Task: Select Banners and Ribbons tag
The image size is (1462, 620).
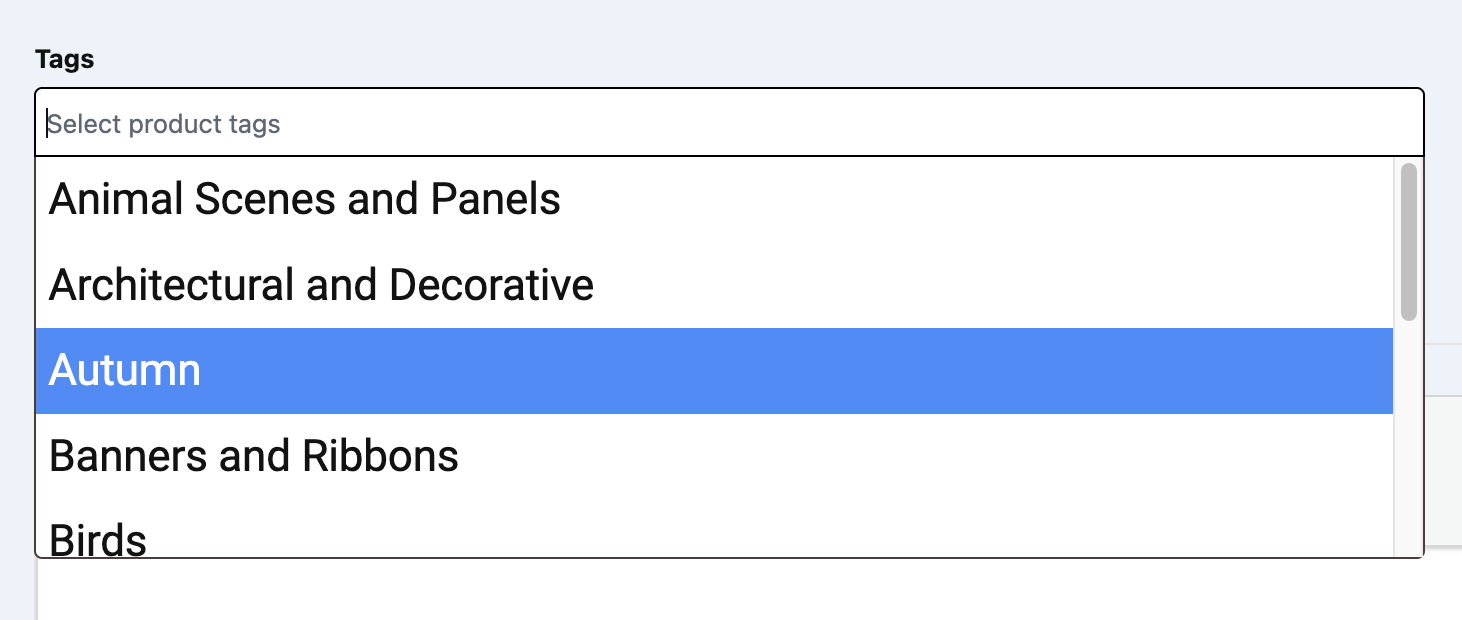Action: 253,457
